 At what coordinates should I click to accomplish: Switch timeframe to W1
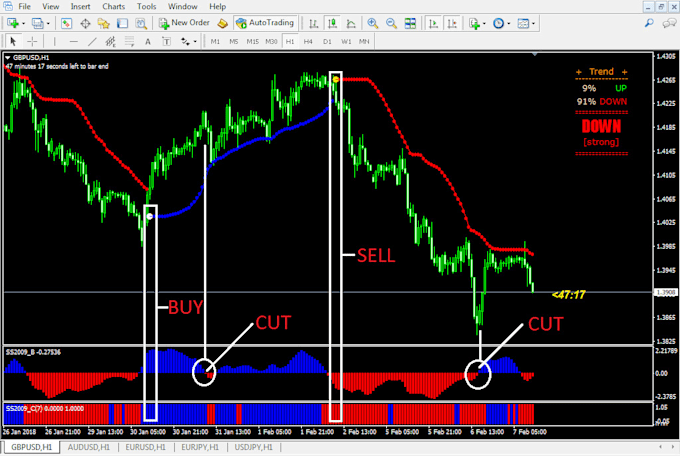click(x=346, y=42)
